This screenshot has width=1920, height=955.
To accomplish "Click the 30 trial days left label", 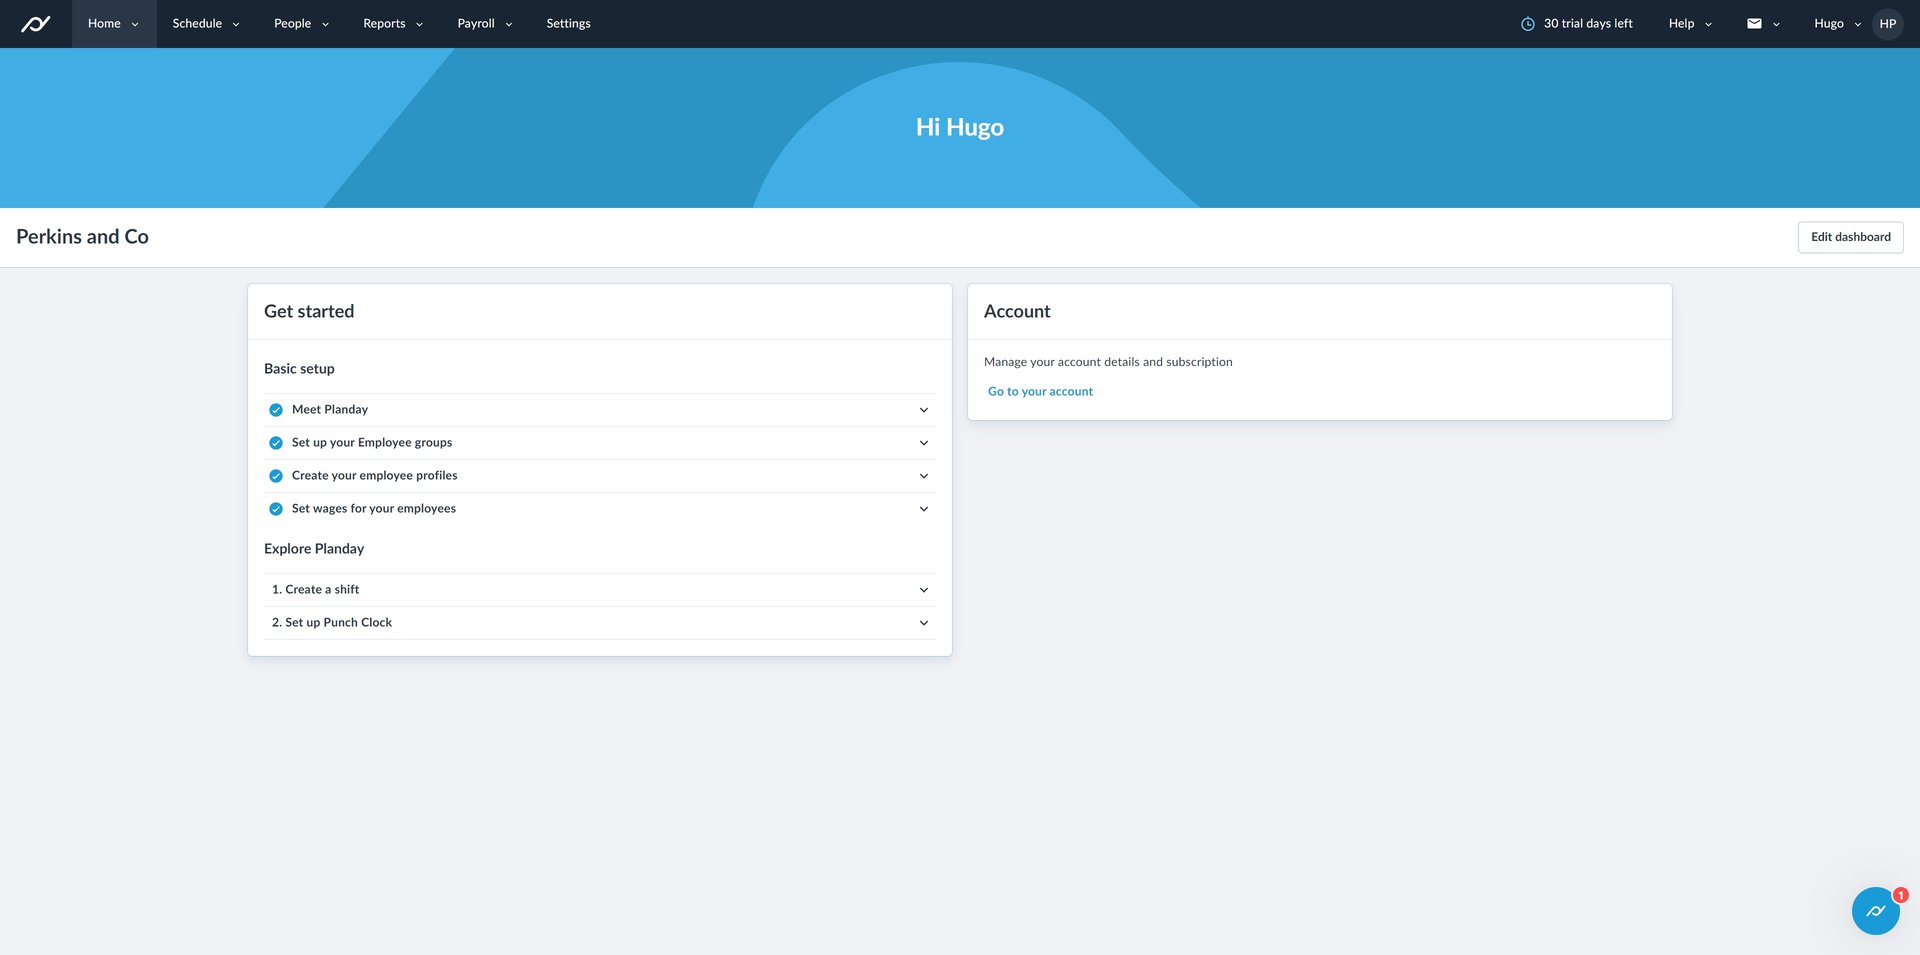I will [1588, 24].
